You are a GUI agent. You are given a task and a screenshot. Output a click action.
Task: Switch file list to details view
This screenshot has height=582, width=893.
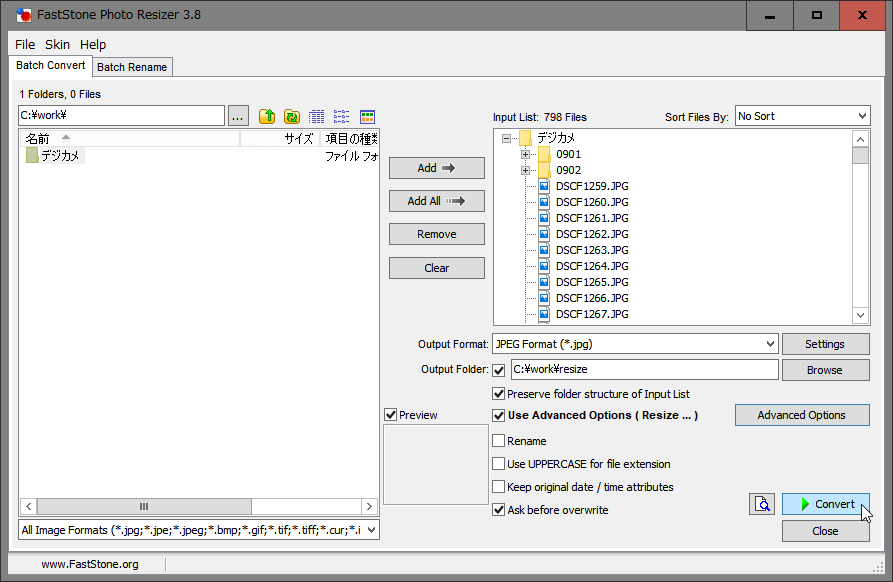pos(317,116)
